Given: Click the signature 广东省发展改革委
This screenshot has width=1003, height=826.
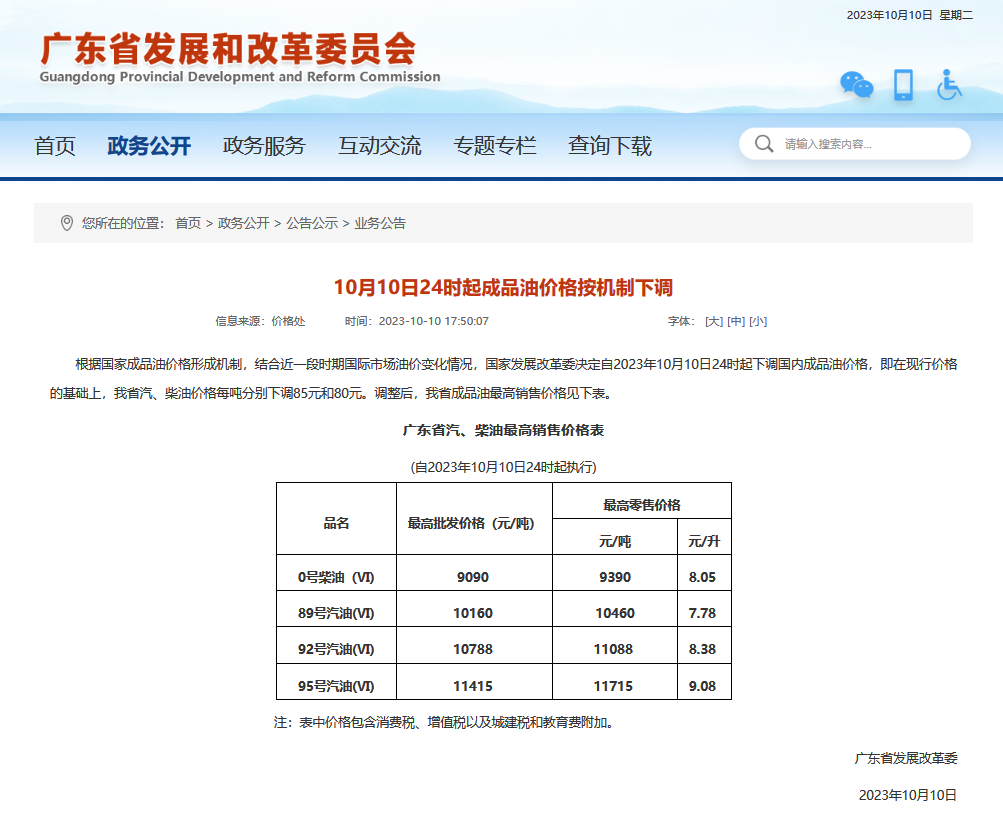Looking at the screenshot, I should pyautogui.click(x=906, y=758).
